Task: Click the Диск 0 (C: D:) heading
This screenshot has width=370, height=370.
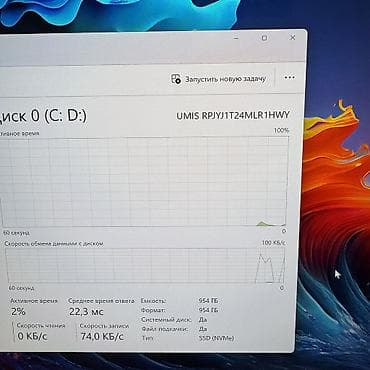Action: [x=43, y=116]
